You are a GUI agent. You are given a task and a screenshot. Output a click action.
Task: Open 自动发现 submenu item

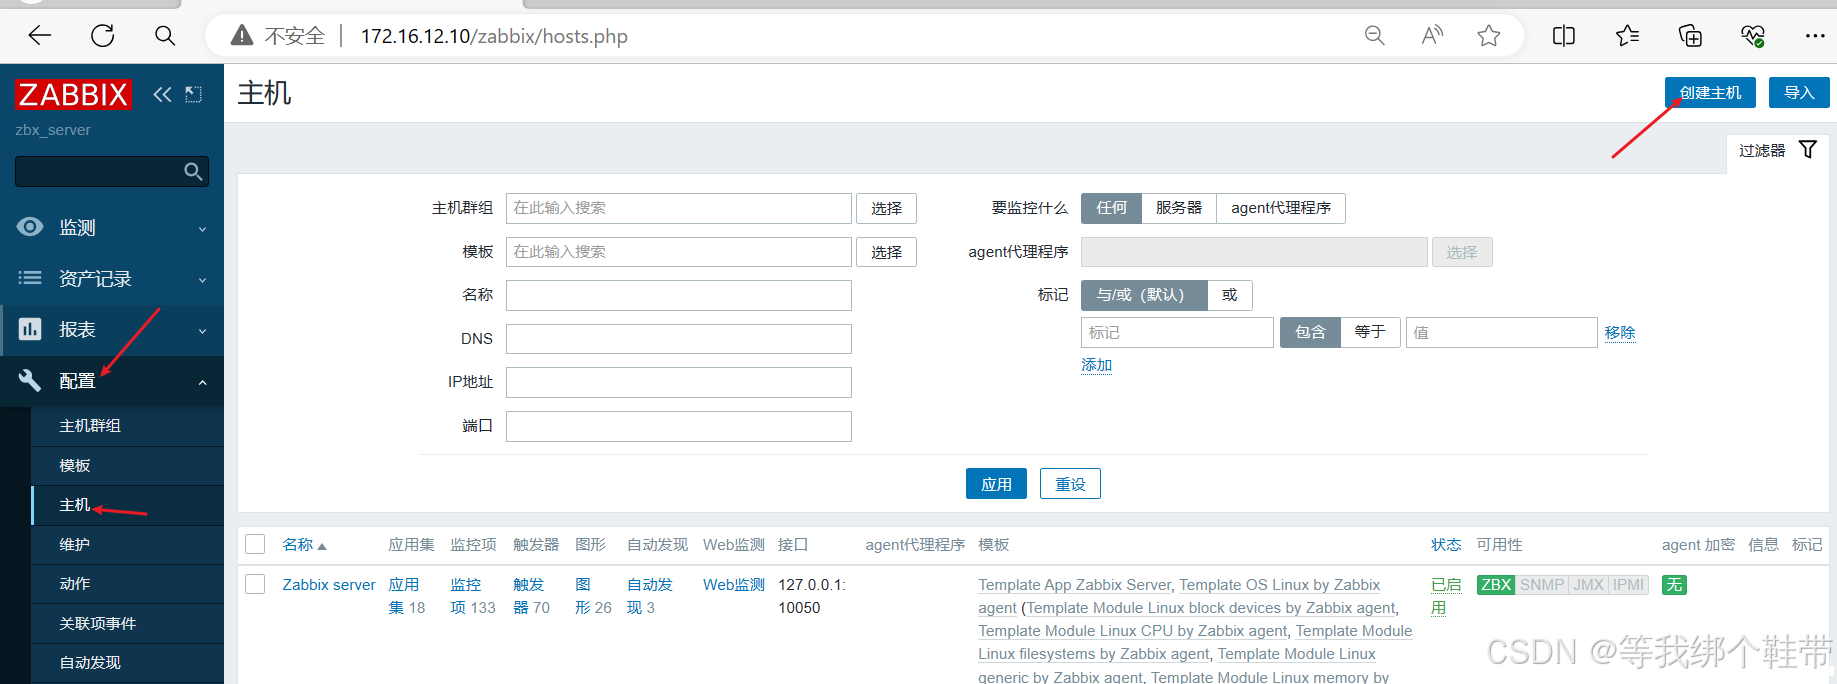tap(128, 663)
